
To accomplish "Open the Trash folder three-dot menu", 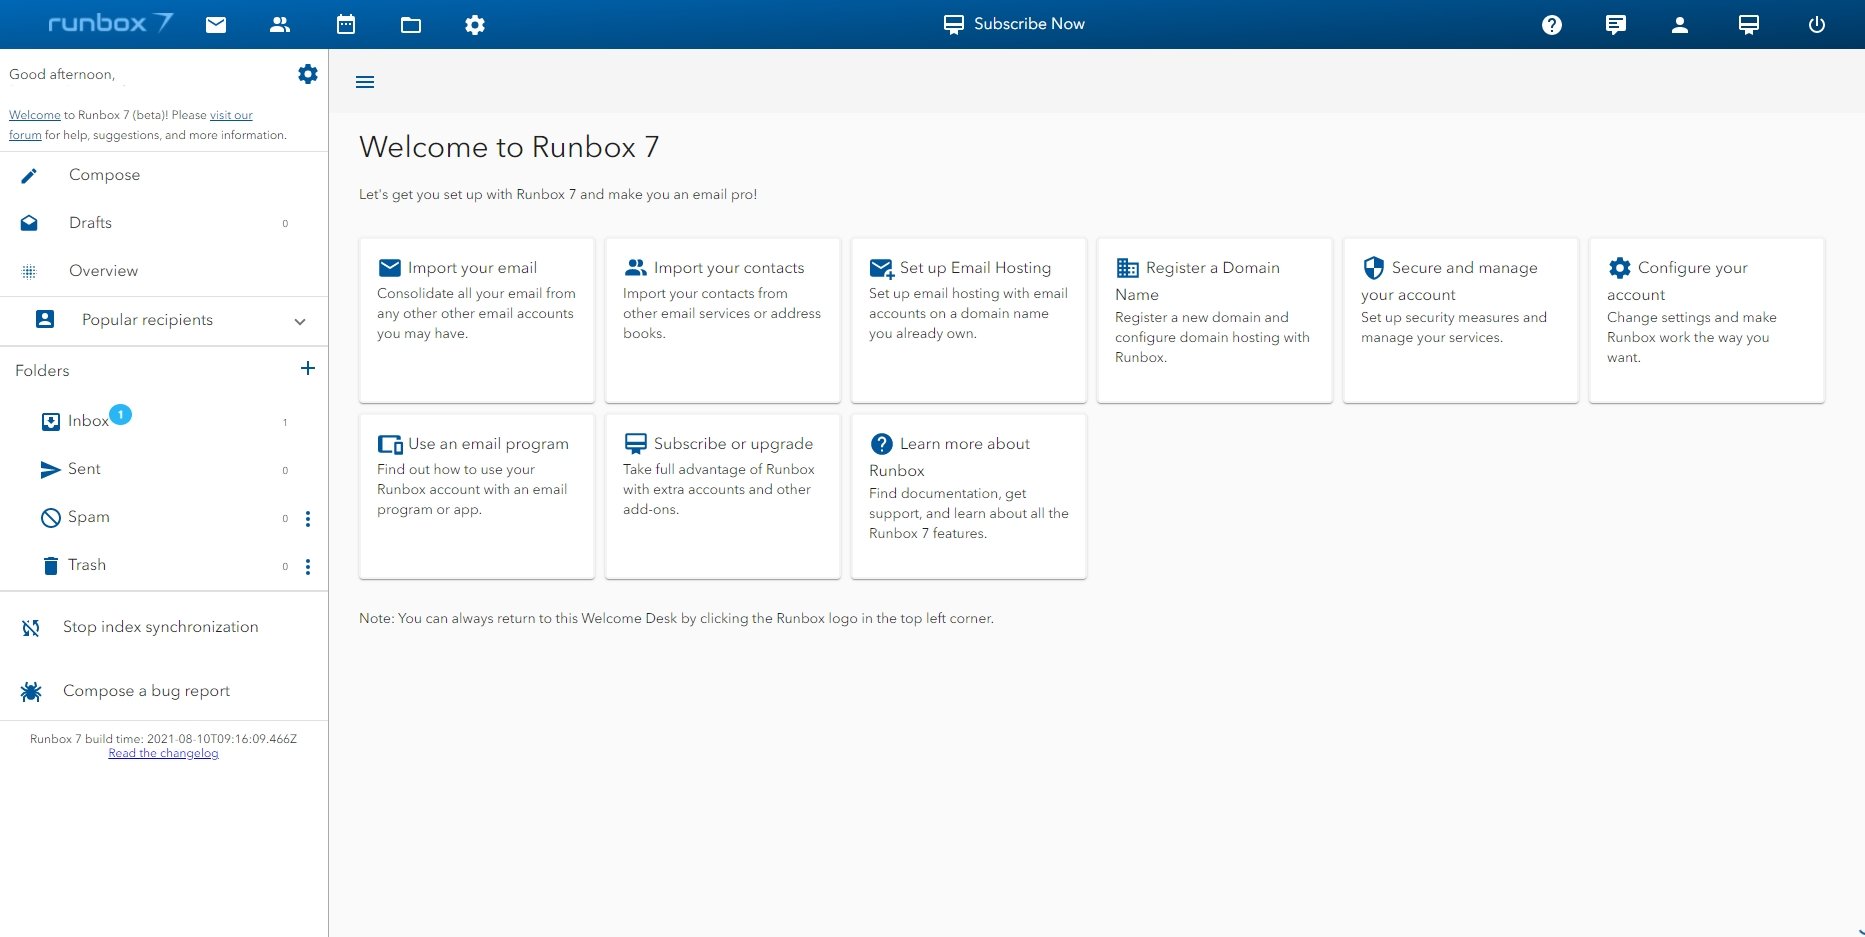I will (308, 567).
